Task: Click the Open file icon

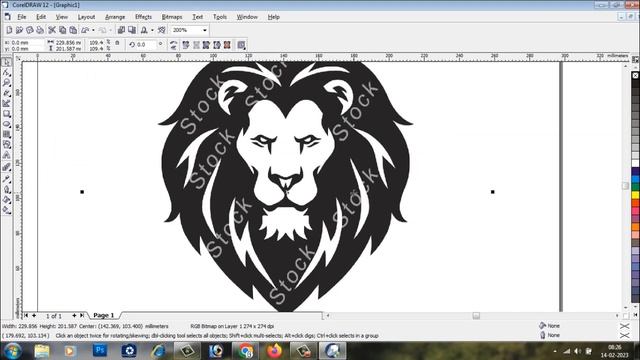Action: (19, 30)
